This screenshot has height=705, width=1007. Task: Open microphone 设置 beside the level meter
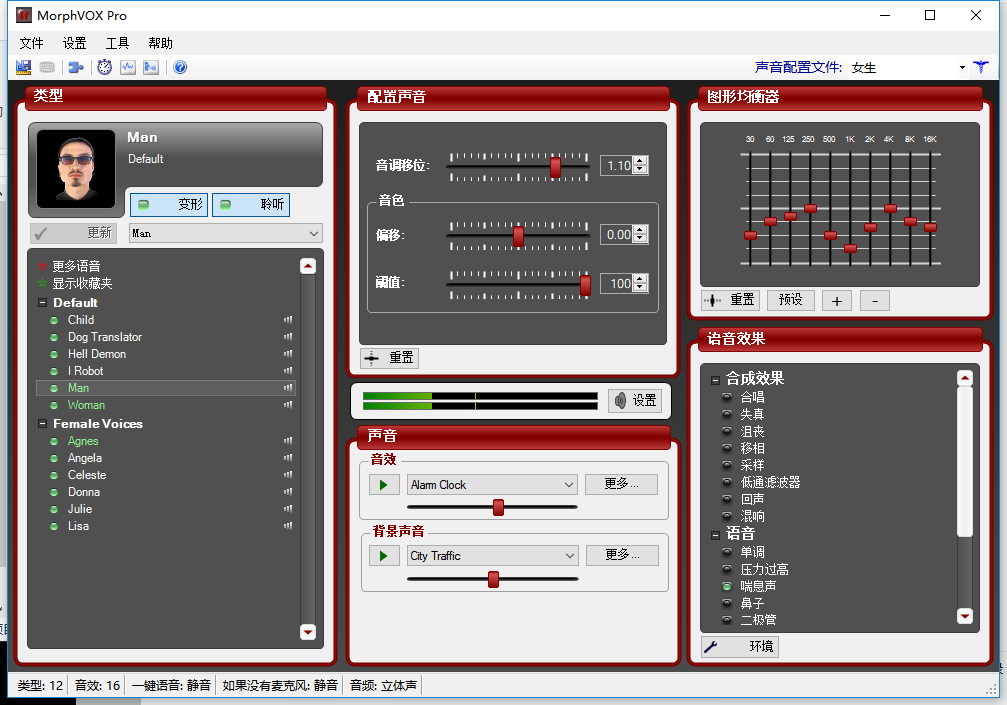635,401
